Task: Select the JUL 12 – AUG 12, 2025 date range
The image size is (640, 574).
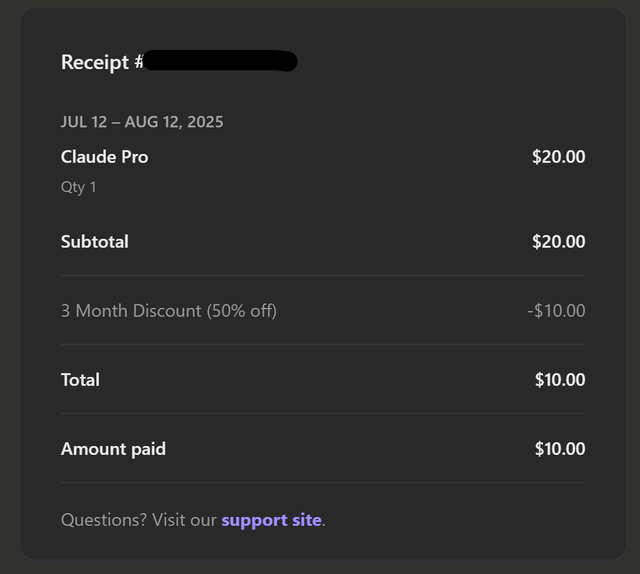Action: pos(142,122)
